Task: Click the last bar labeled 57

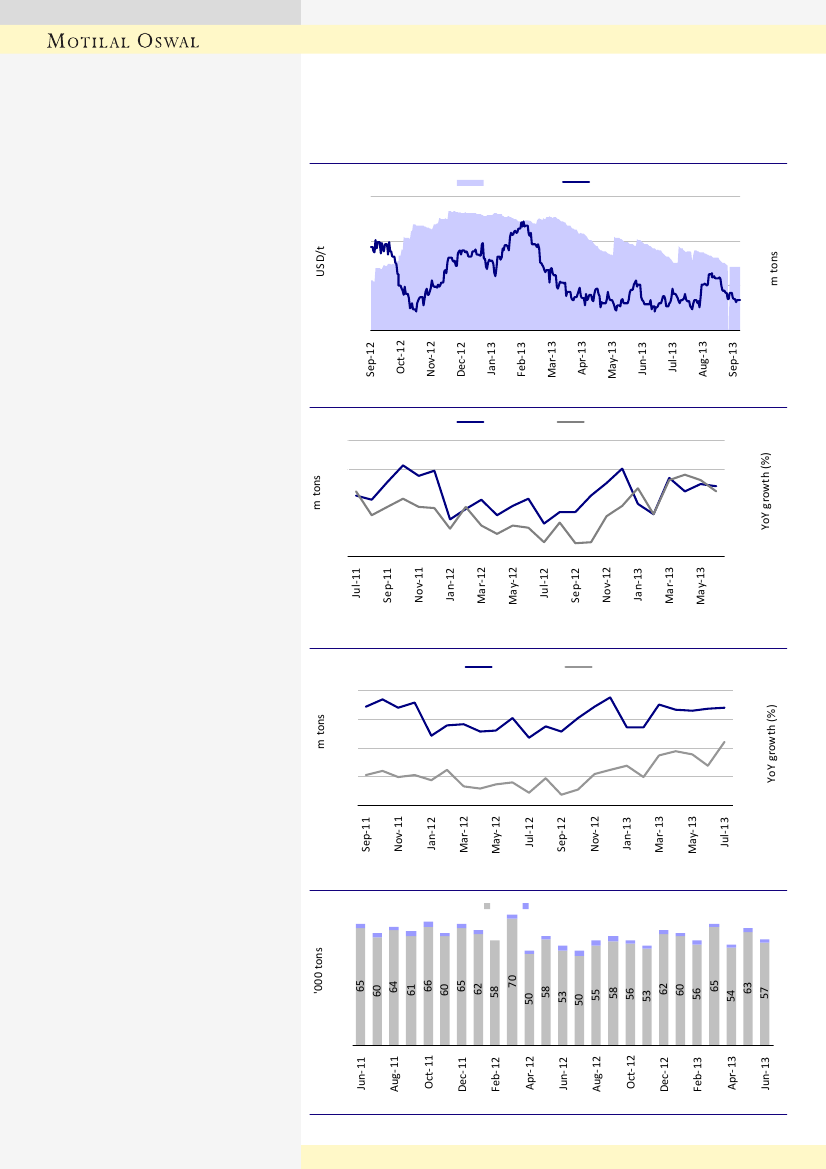Action: (764, 993)
